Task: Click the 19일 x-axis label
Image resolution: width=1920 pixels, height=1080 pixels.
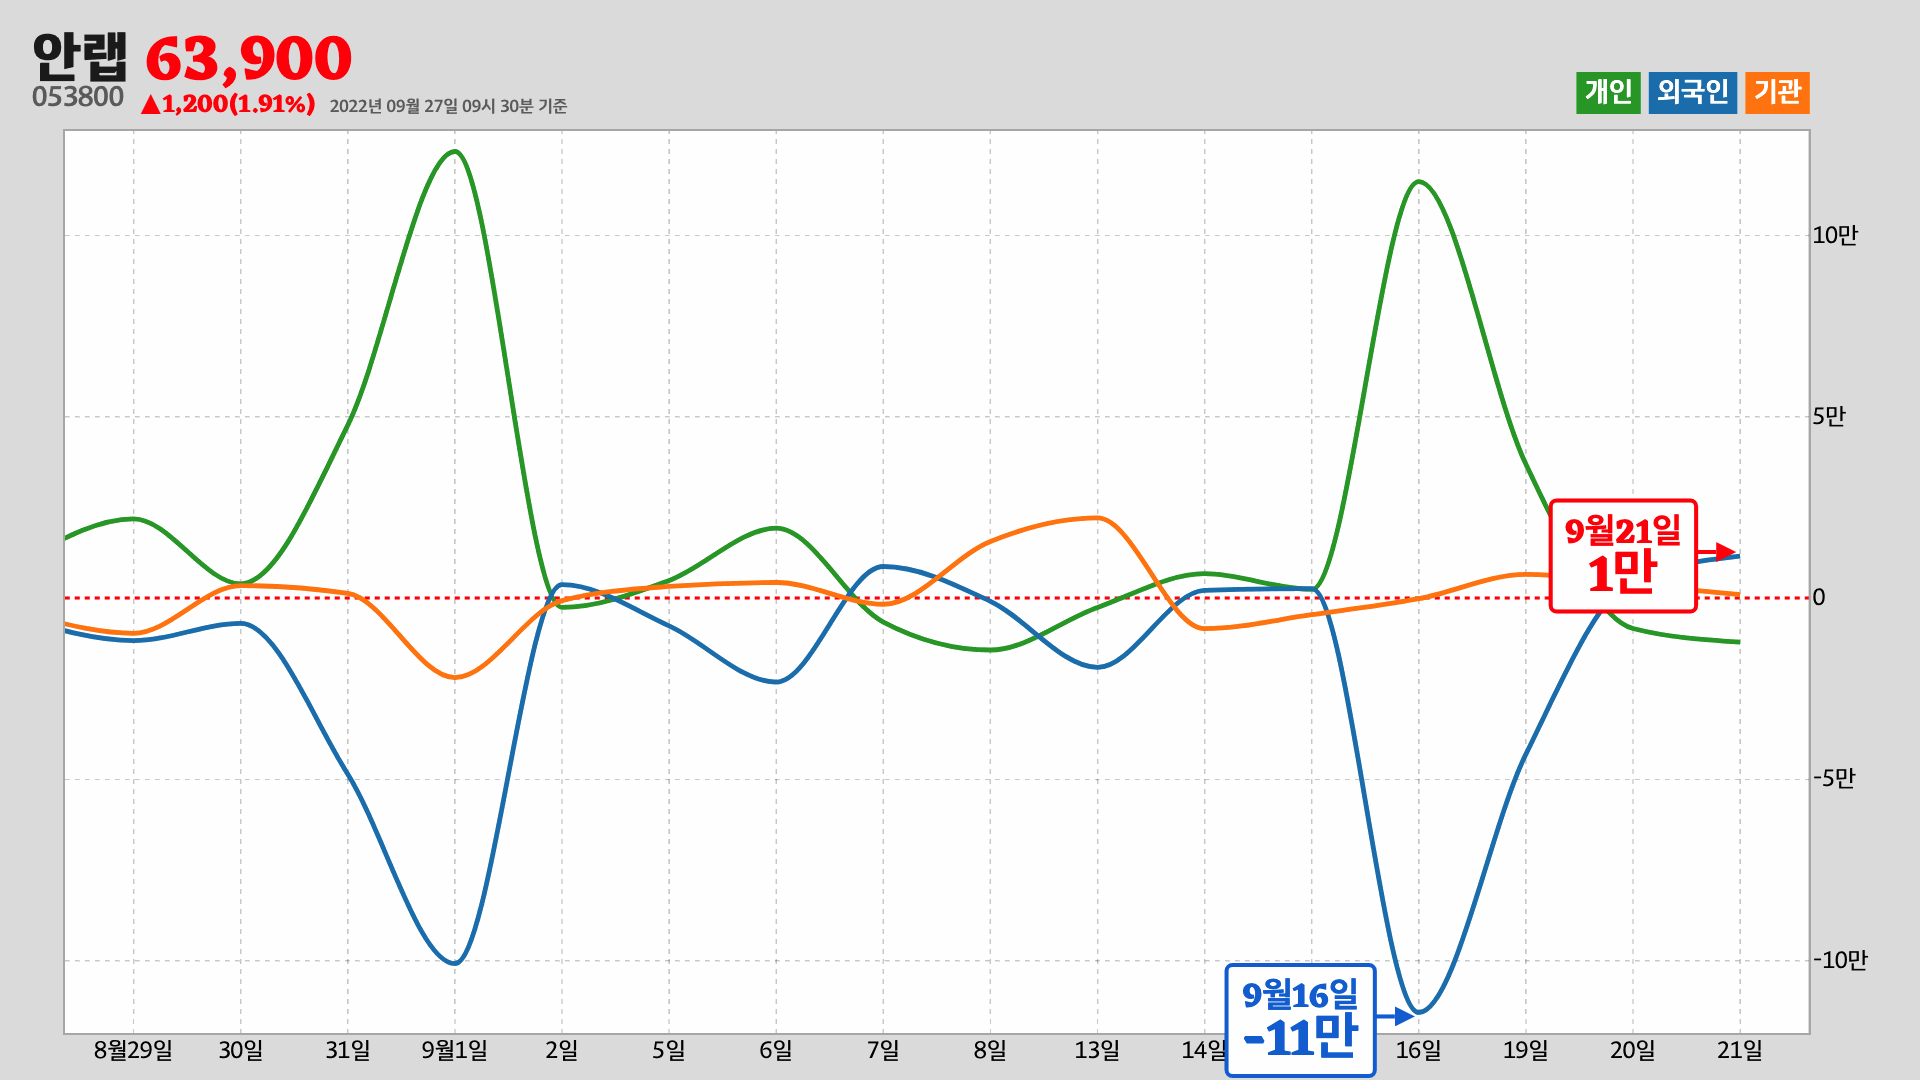Action: click(x=1526, y=1051)
